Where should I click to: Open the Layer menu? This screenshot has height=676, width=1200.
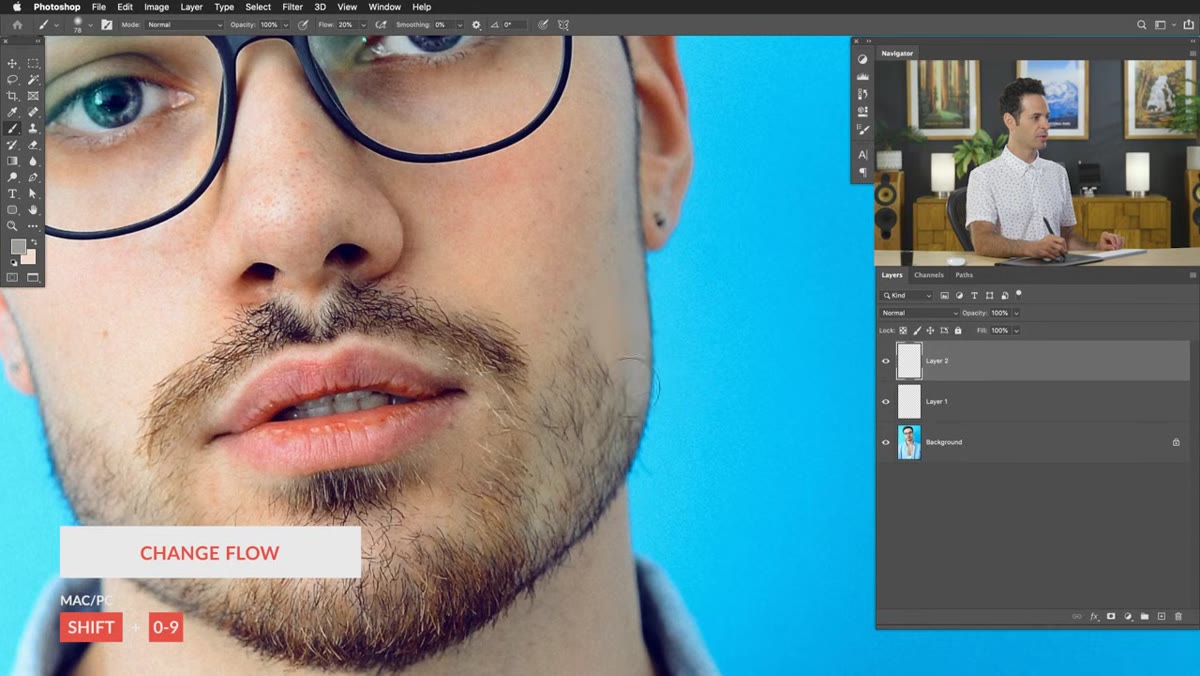tap(191, 7)
